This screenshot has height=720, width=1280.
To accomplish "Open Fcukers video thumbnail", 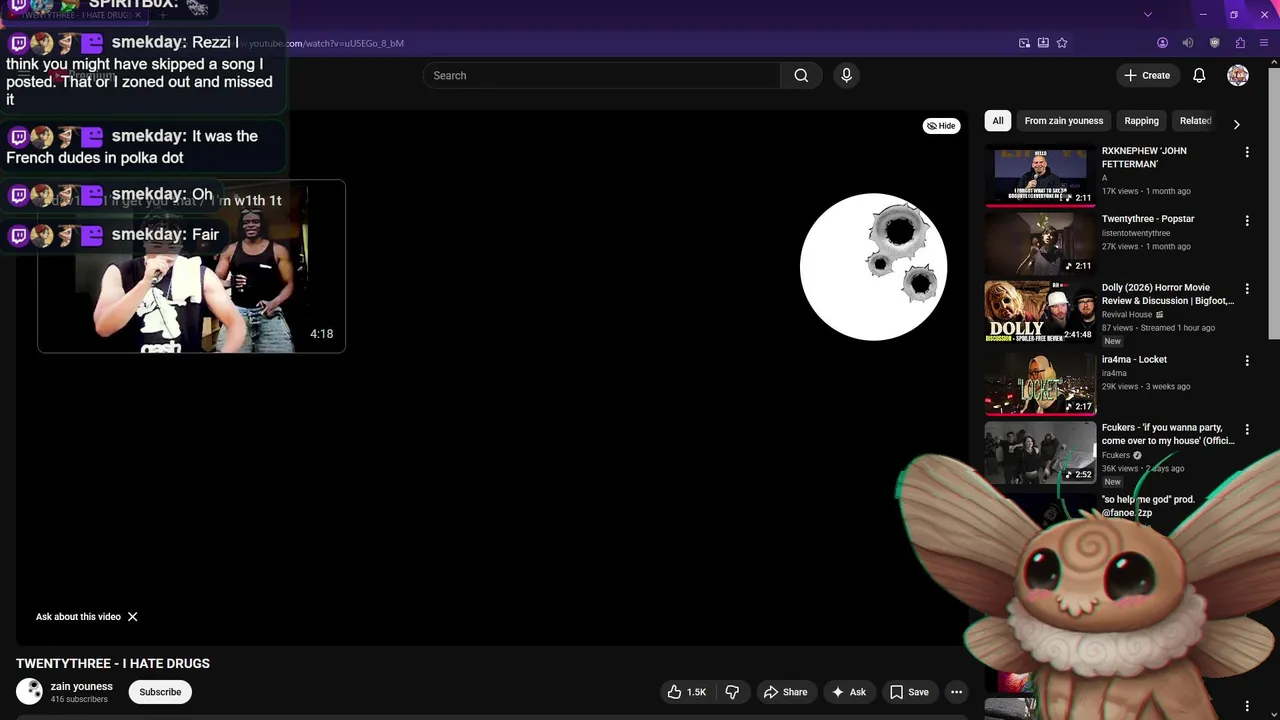I will [x=1040, y=452].
